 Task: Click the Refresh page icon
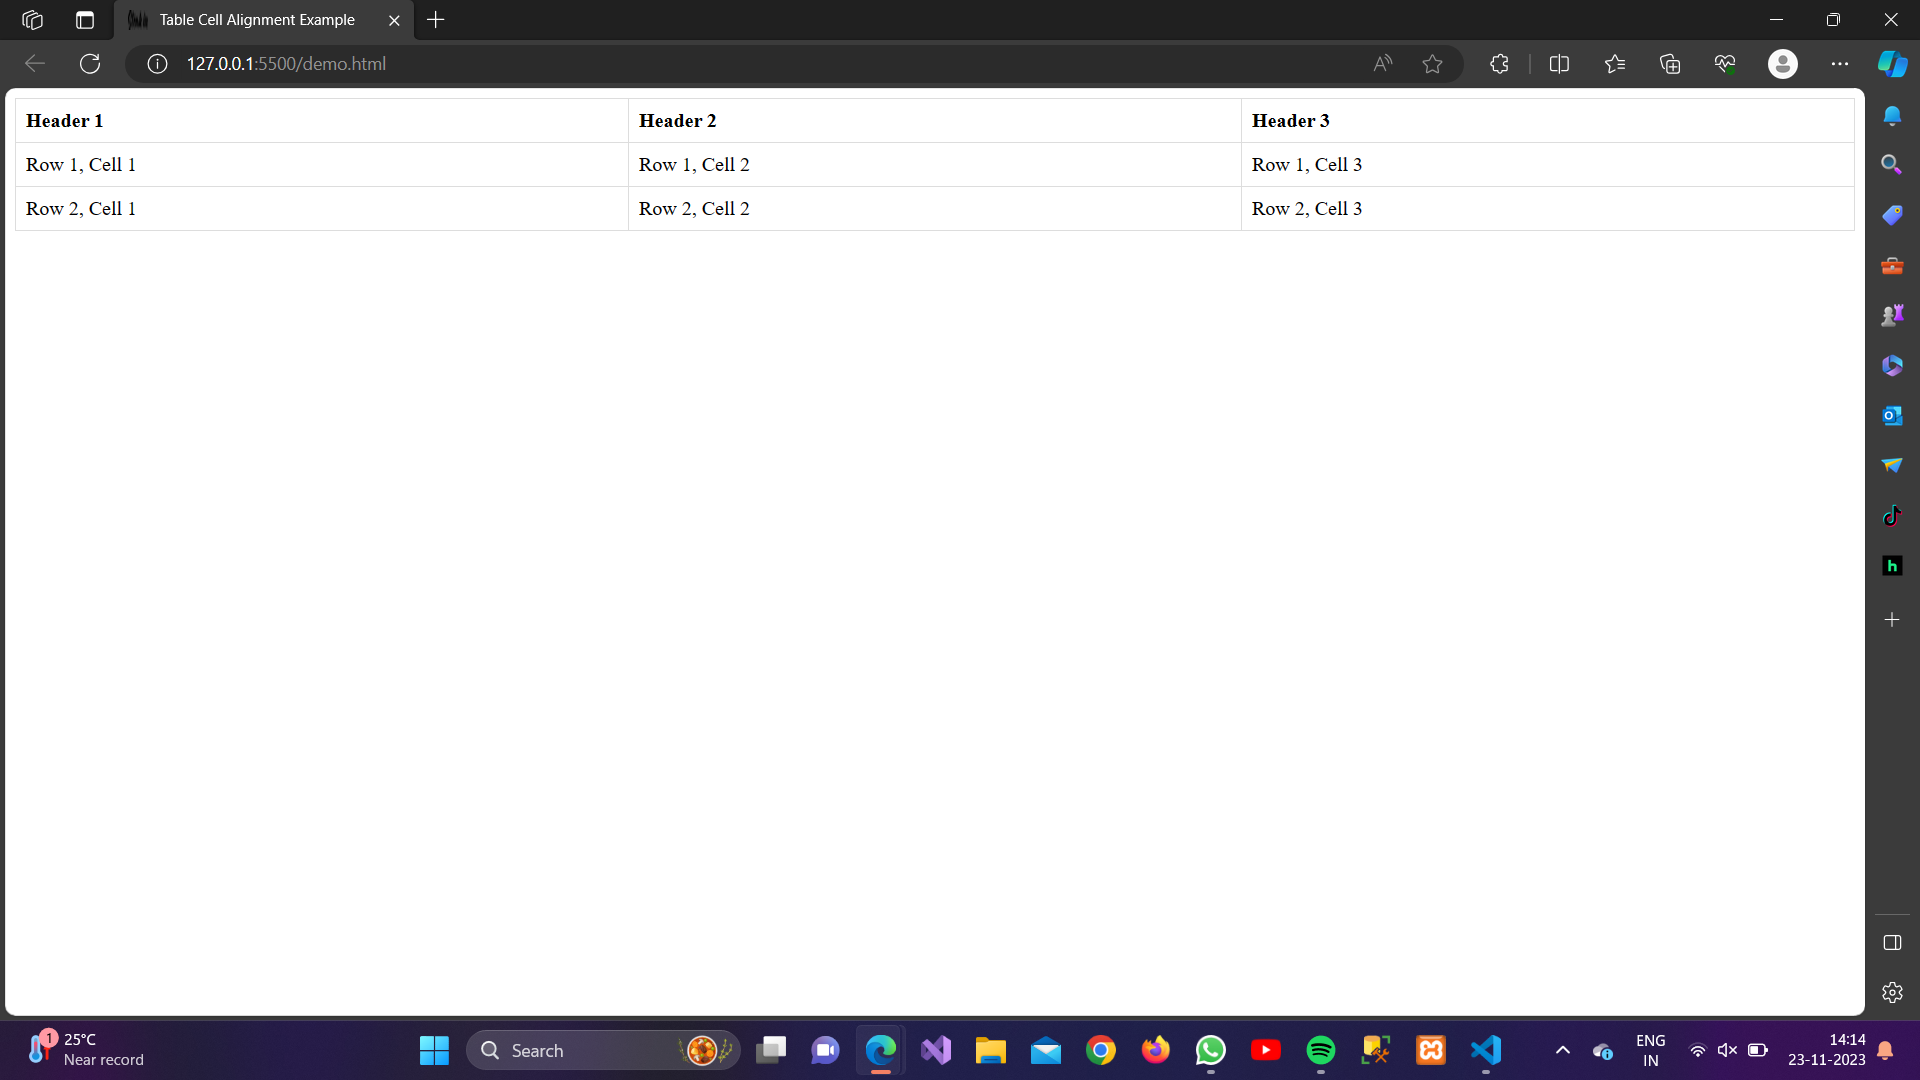pos(90,64)
